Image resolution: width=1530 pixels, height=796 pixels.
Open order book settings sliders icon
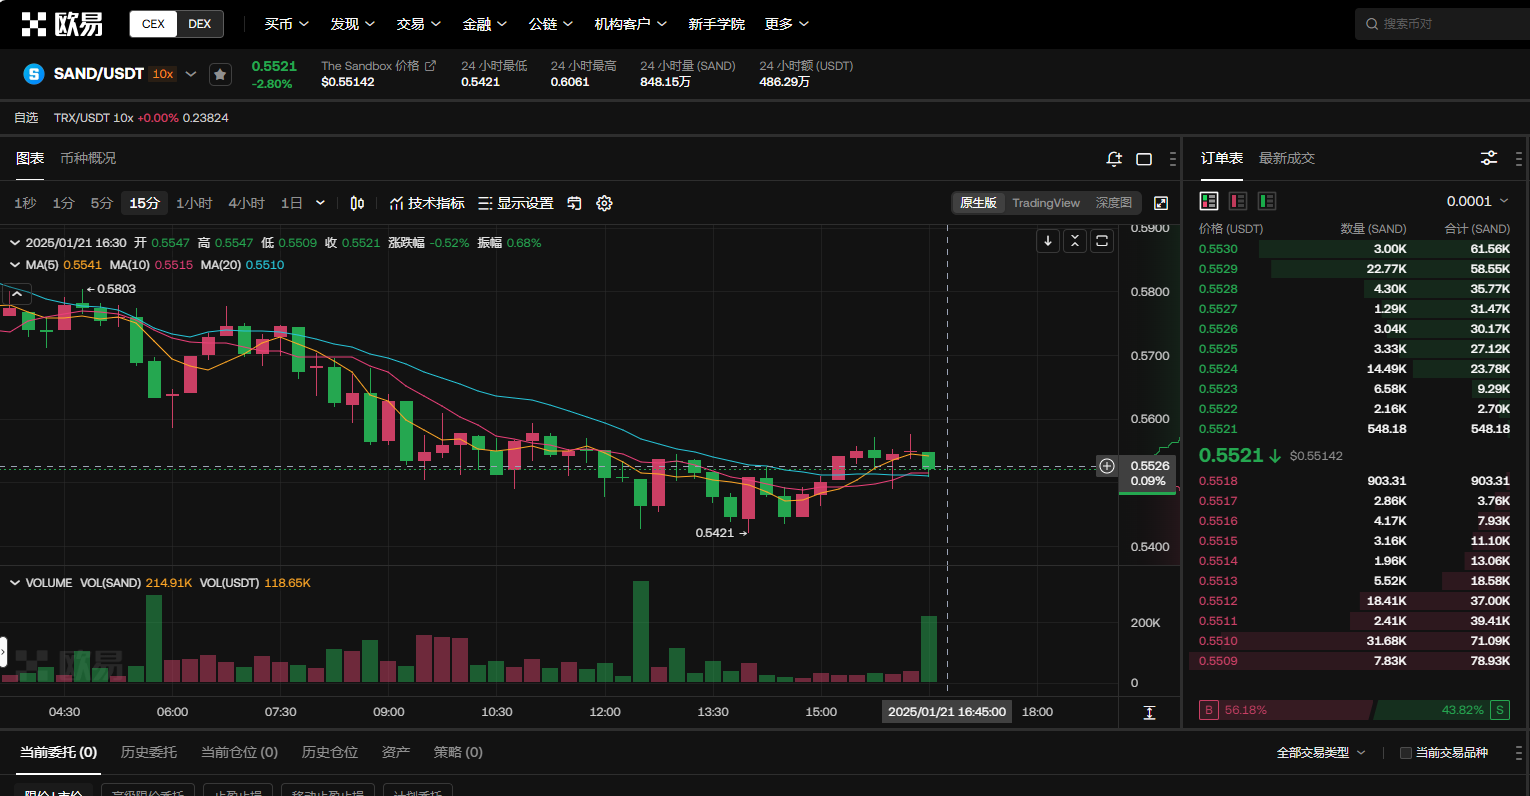[x=1489, y=158]
